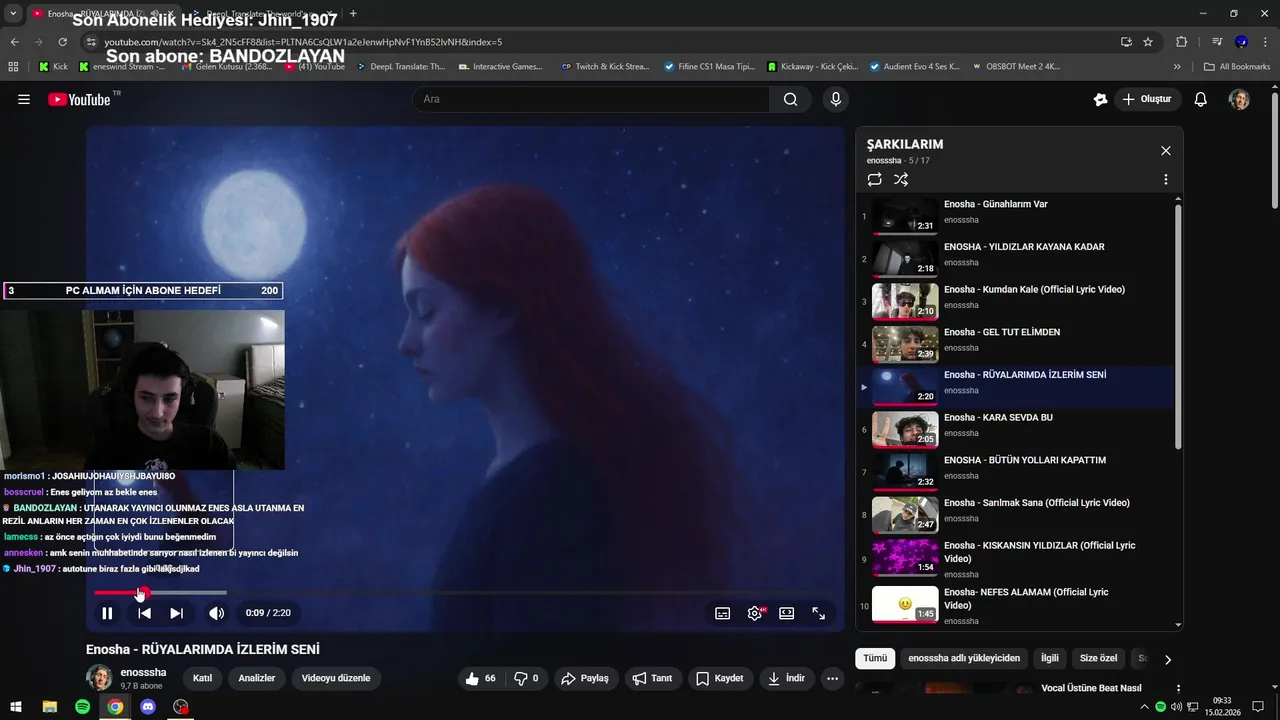Seek on the video progress bar
Image resolution: width=1280 pixels, height=720 pixels.
click(465, 593)
